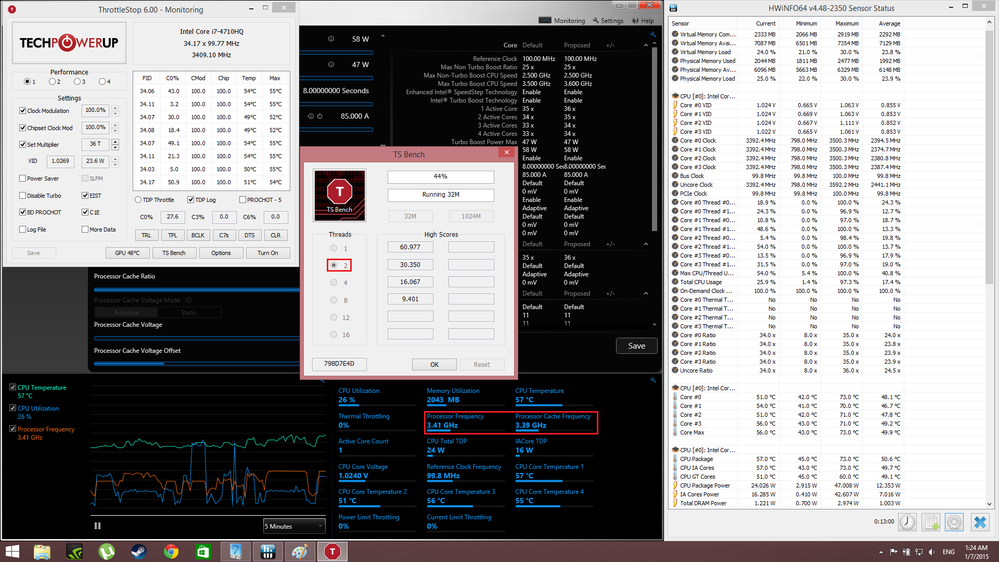
Task: Open Monitoring tab in Intel XTU
Action: point(563,20)
